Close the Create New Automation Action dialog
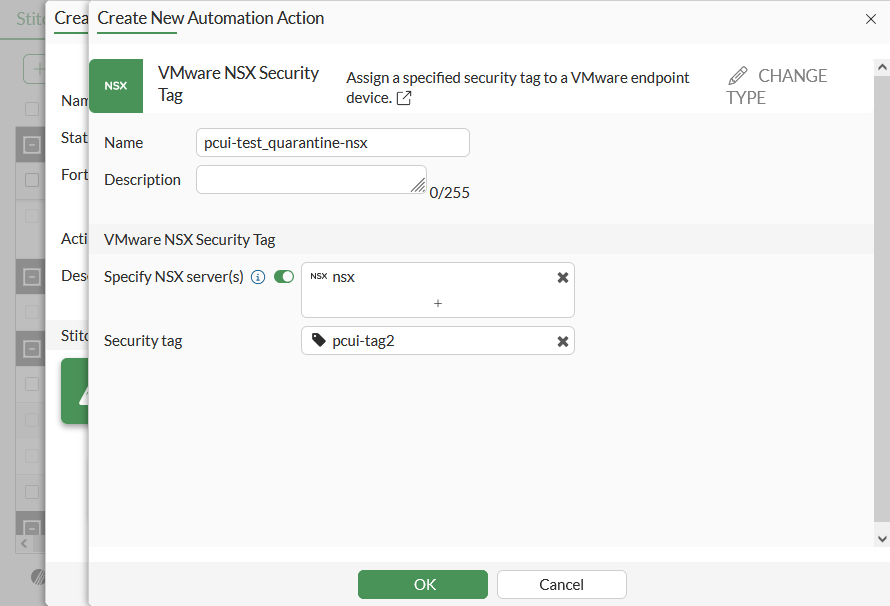Viewport: 890px width, 606px height. pyautogui.click(x=869, y=18)
